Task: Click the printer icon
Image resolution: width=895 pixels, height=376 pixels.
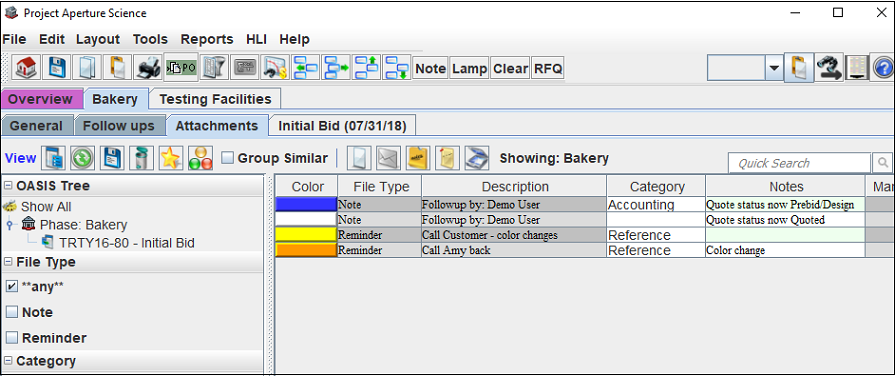Action: pos(148,68)
